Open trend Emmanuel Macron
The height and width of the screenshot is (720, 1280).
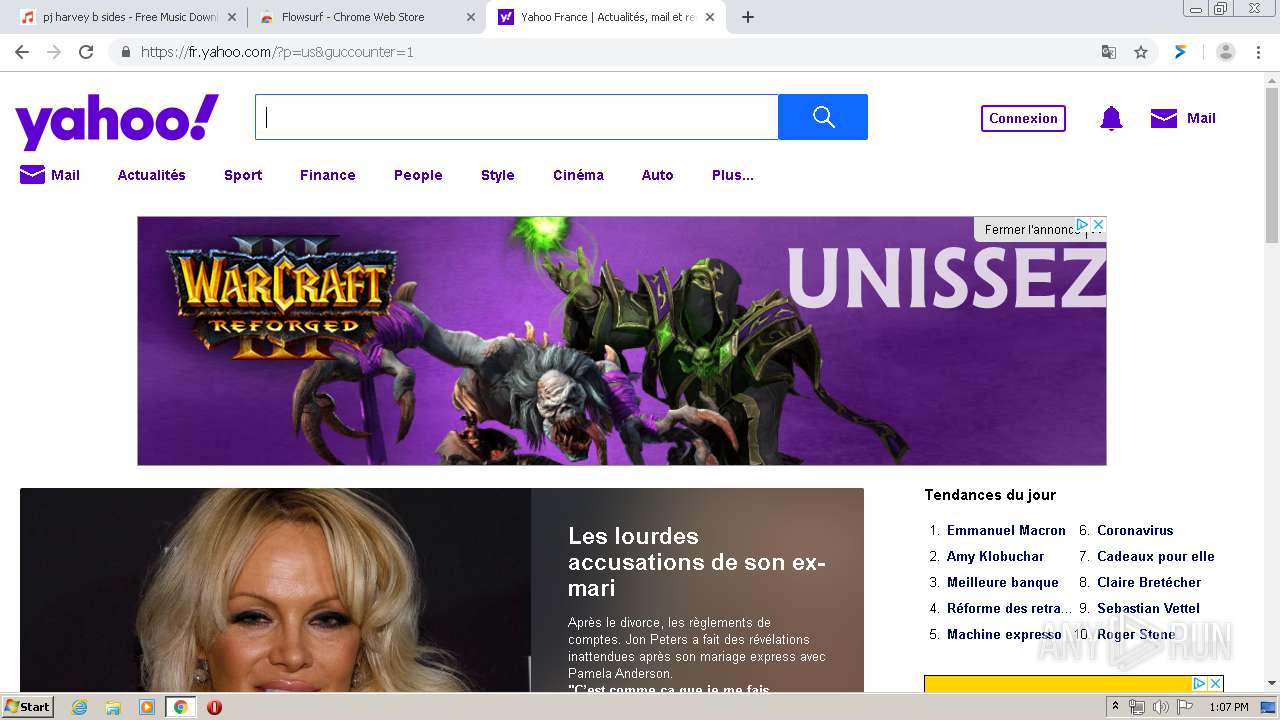[x=1006, y=530]
